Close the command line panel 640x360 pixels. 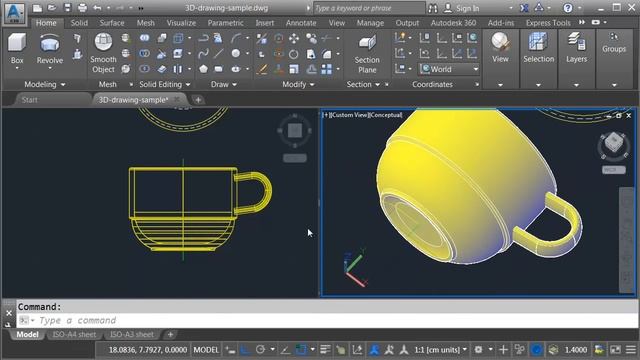click(9, 313)
